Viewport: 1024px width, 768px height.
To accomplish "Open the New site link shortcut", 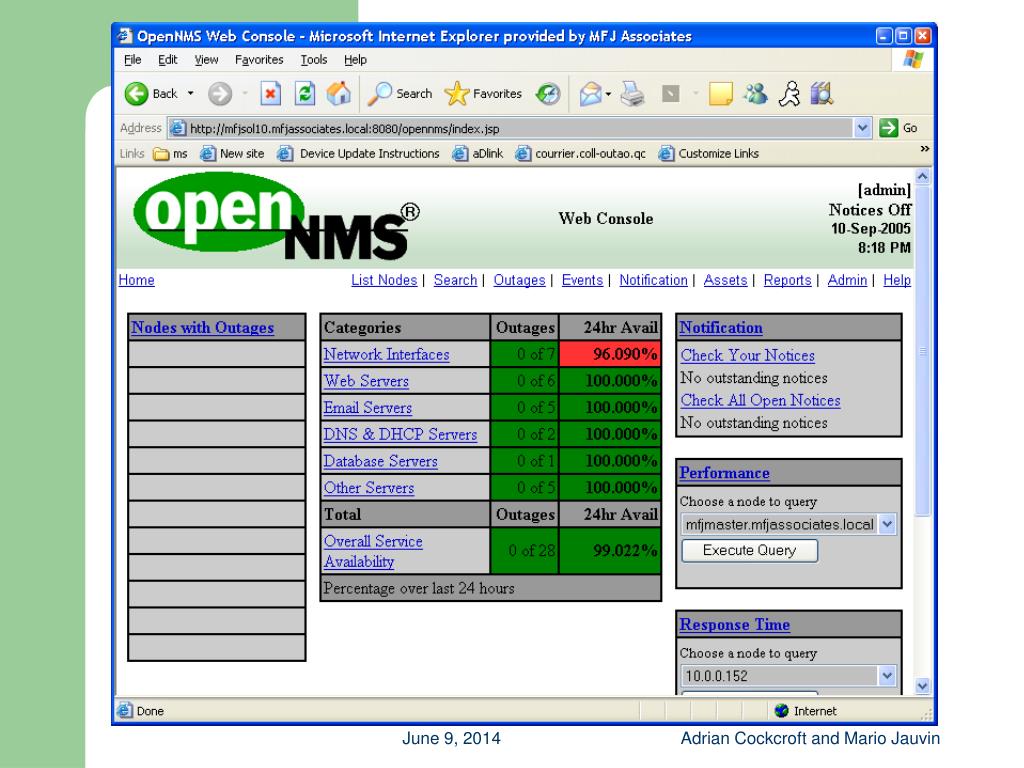I will tap(232, 154).
